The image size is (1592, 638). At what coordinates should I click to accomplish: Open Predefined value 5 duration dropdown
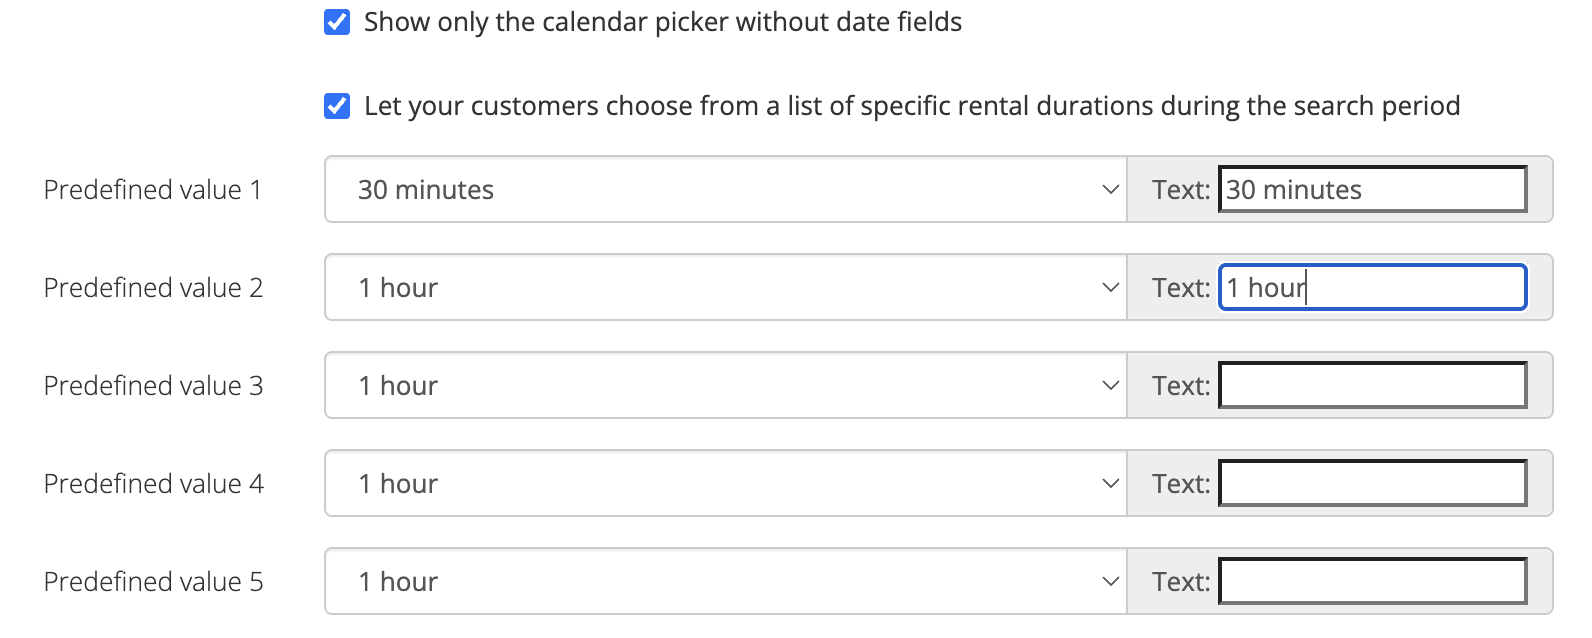pyautogui.click(x=725, y=581)
